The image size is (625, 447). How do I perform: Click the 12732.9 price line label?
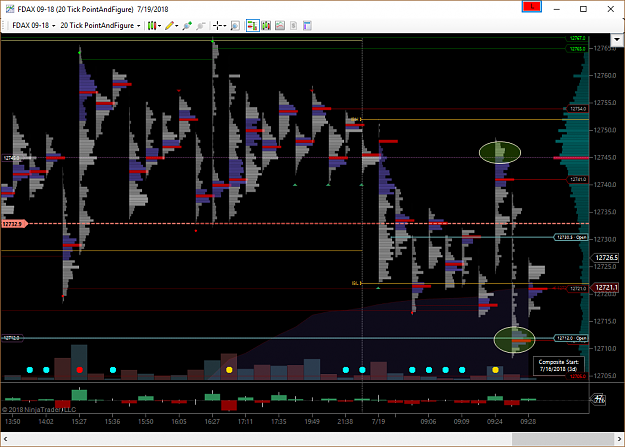coord(14,224)
